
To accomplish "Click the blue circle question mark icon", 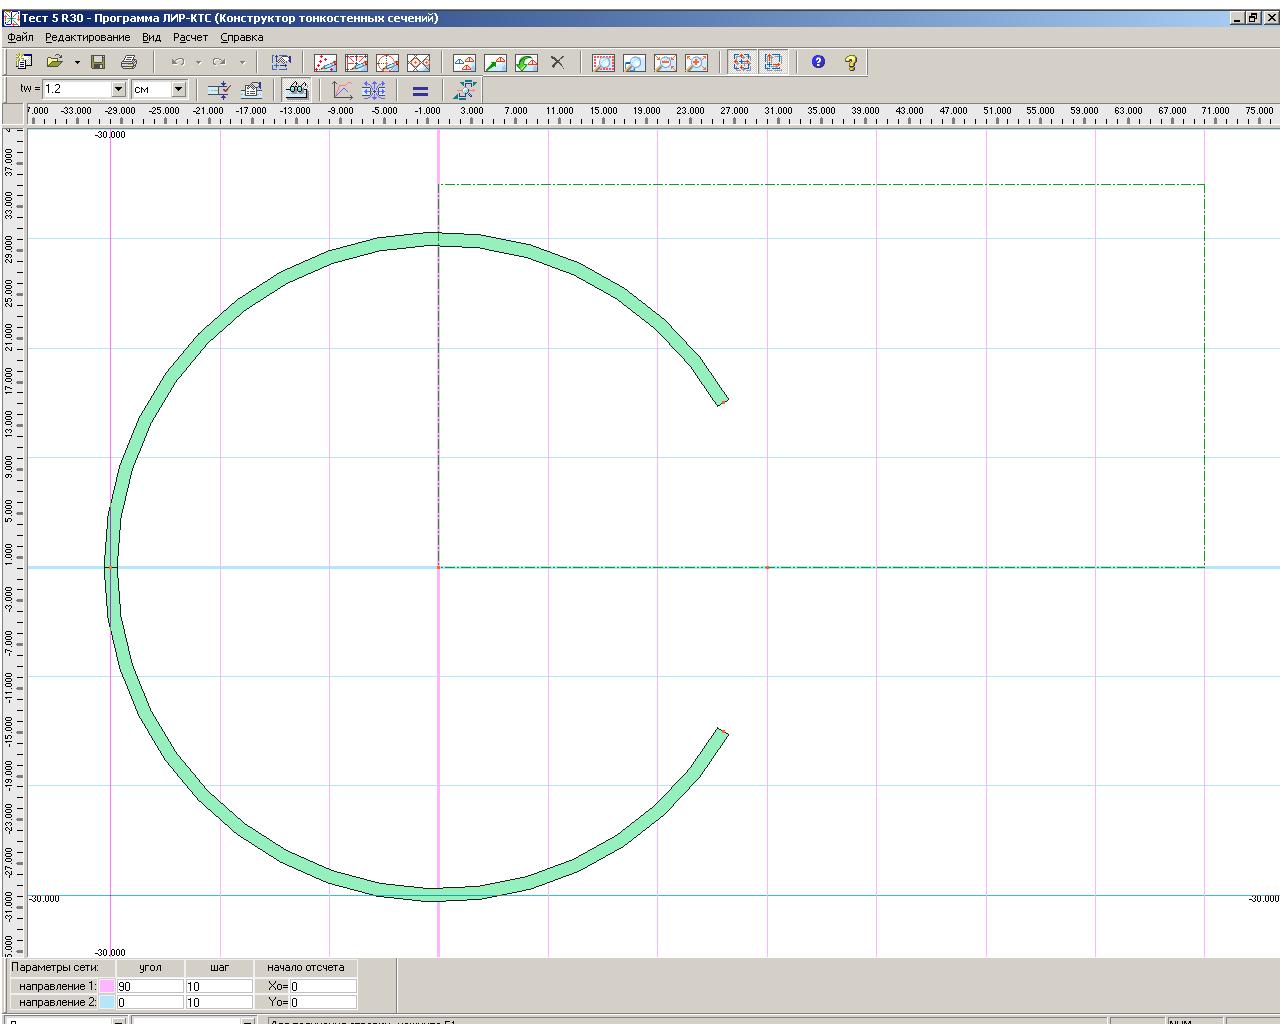I will tap(818, 62).
